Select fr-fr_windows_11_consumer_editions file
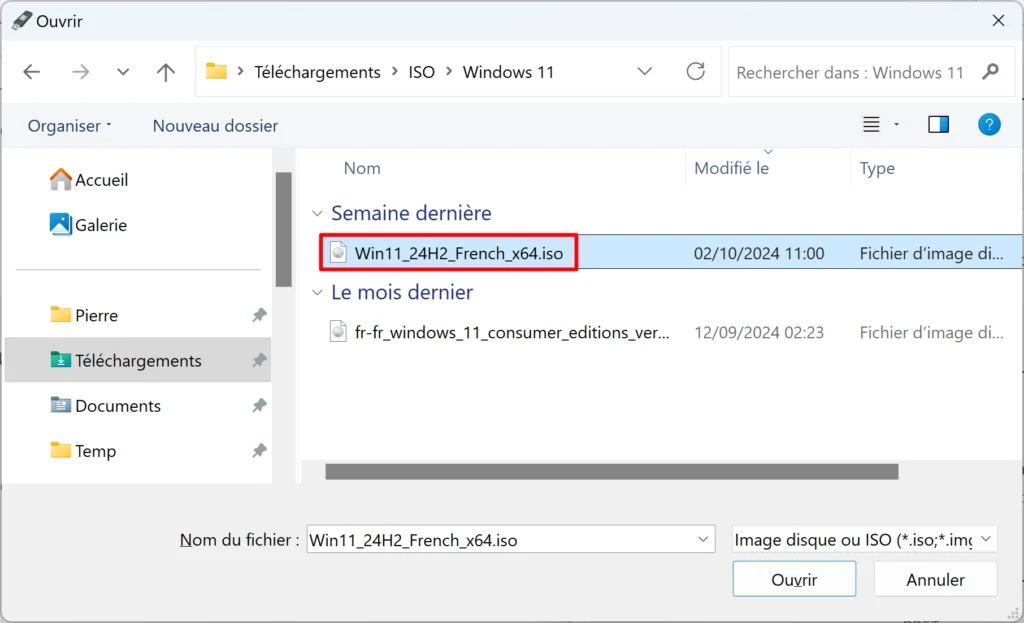Screen dimensions: 1024x623 (512, 332)
